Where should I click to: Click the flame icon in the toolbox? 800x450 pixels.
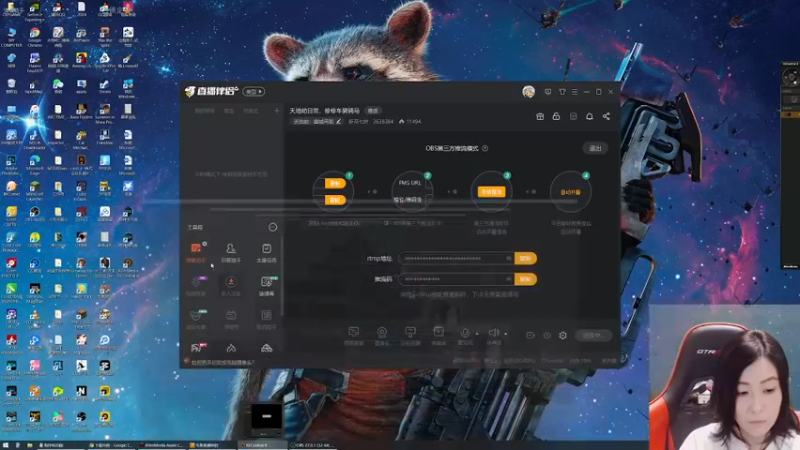pyautogui.click(x=231, y=348)
